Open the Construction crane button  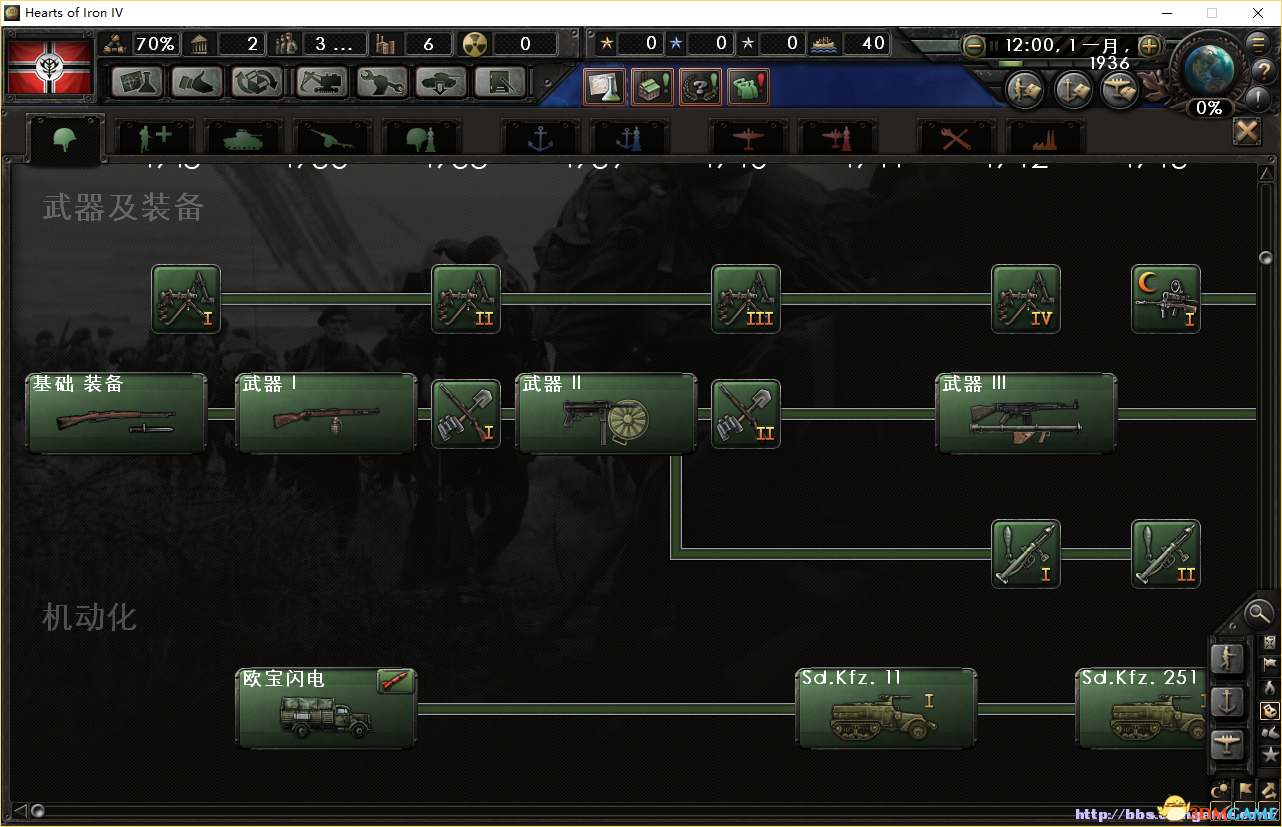[x=320, y=82]
